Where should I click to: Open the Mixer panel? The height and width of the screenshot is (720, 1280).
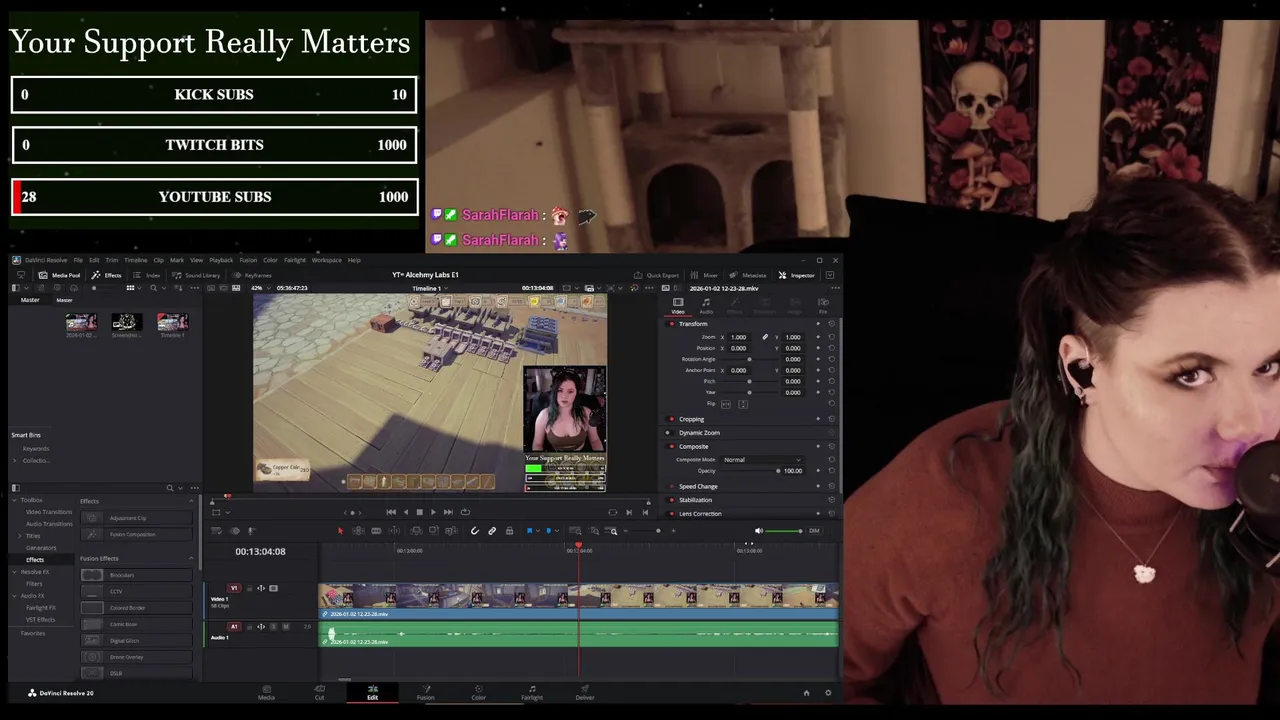pyautogui.click(x=705, y=275)
